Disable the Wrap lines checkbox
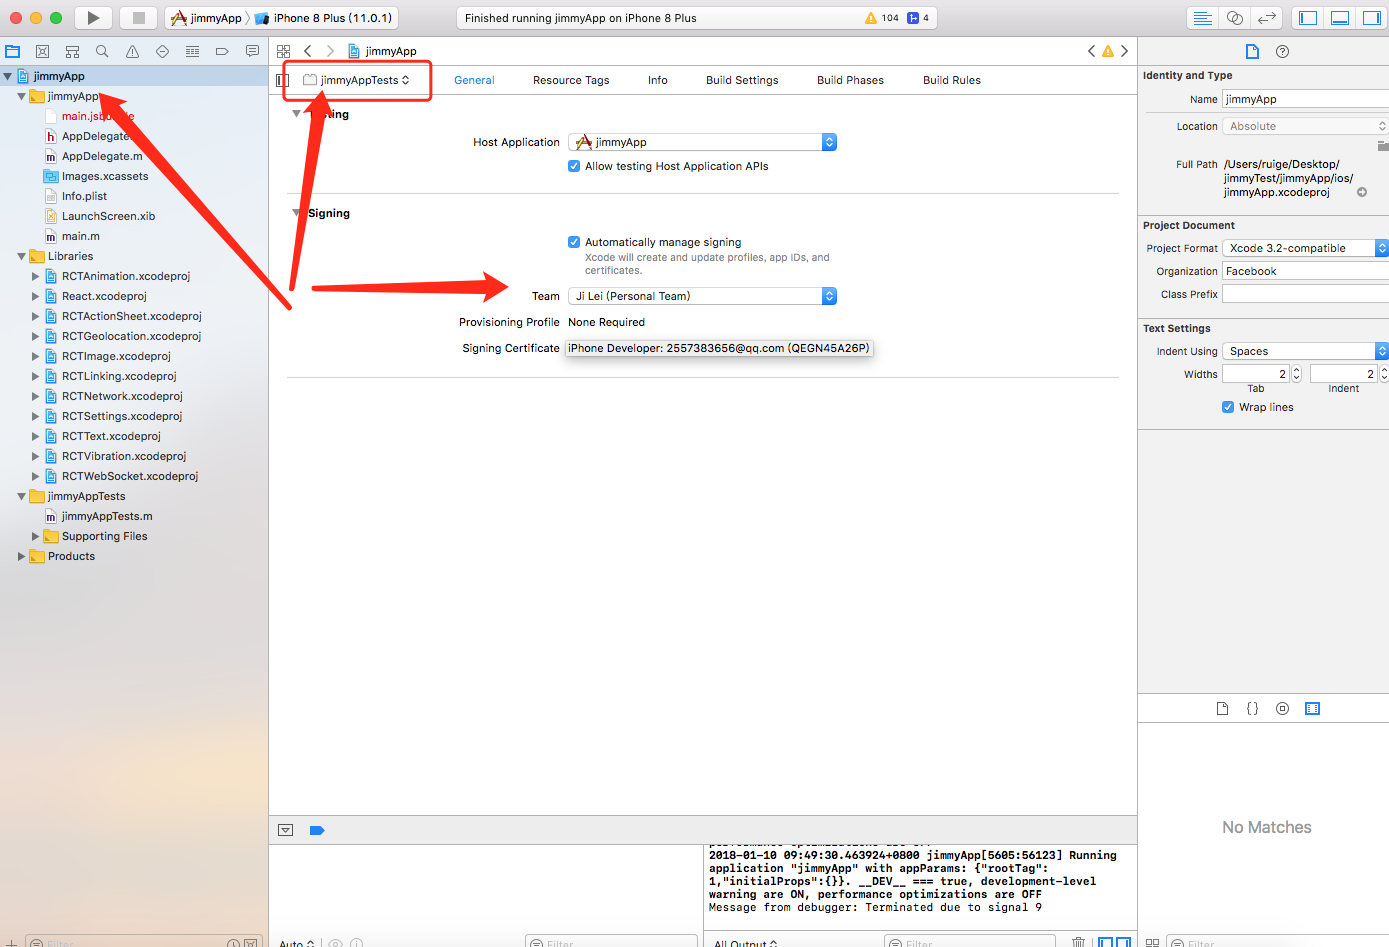This screenshot has height=947, width=1389. (x=1228, y=406)
